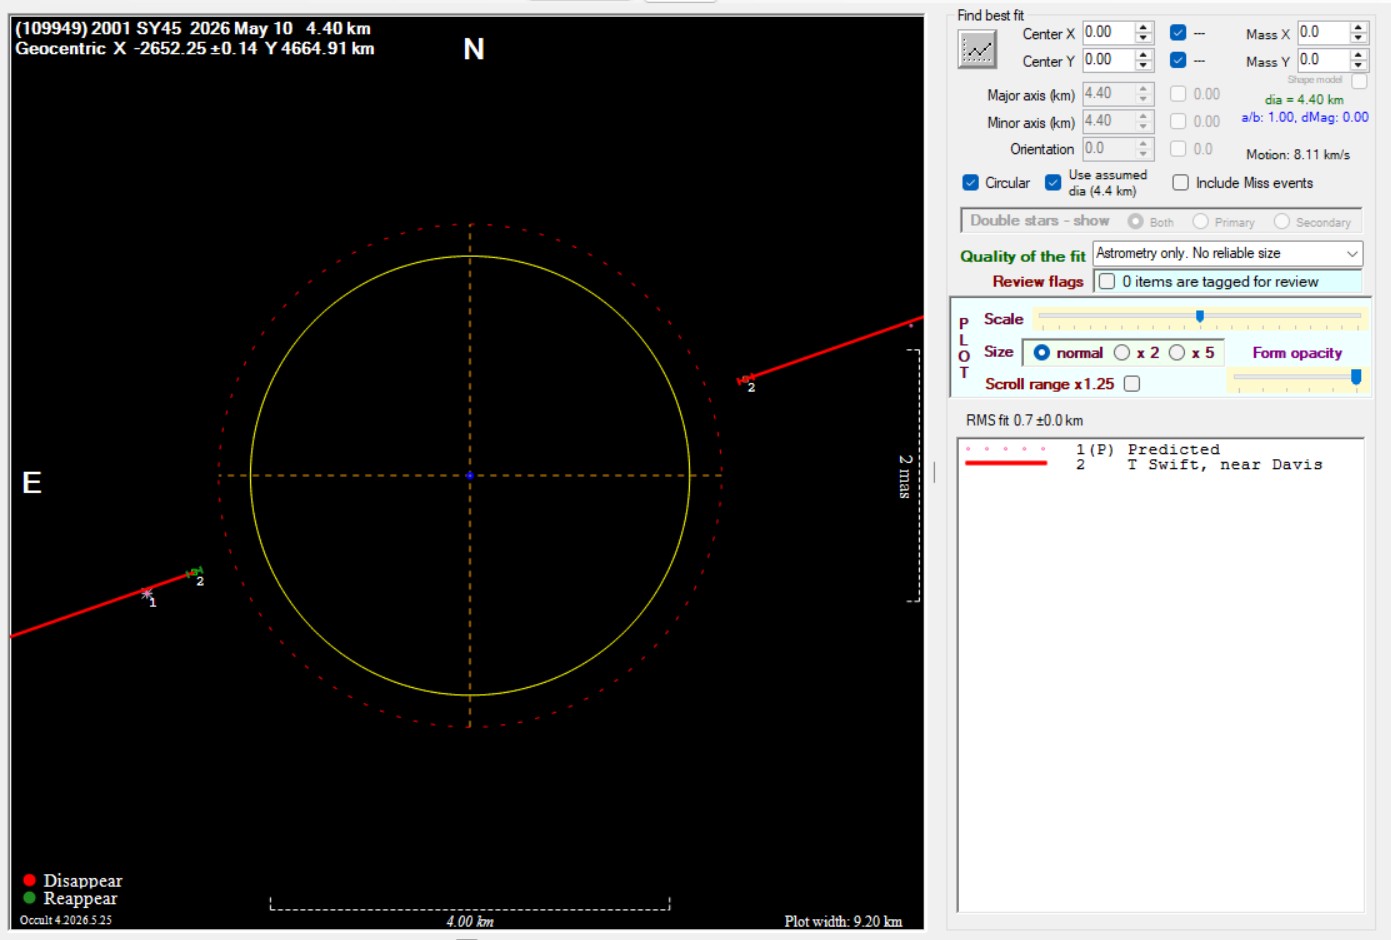The height and width of the screenshot is (940, 1391).
Task: Click the 'Occult 4.2026.5.25' version text
Action: (66, 920)
